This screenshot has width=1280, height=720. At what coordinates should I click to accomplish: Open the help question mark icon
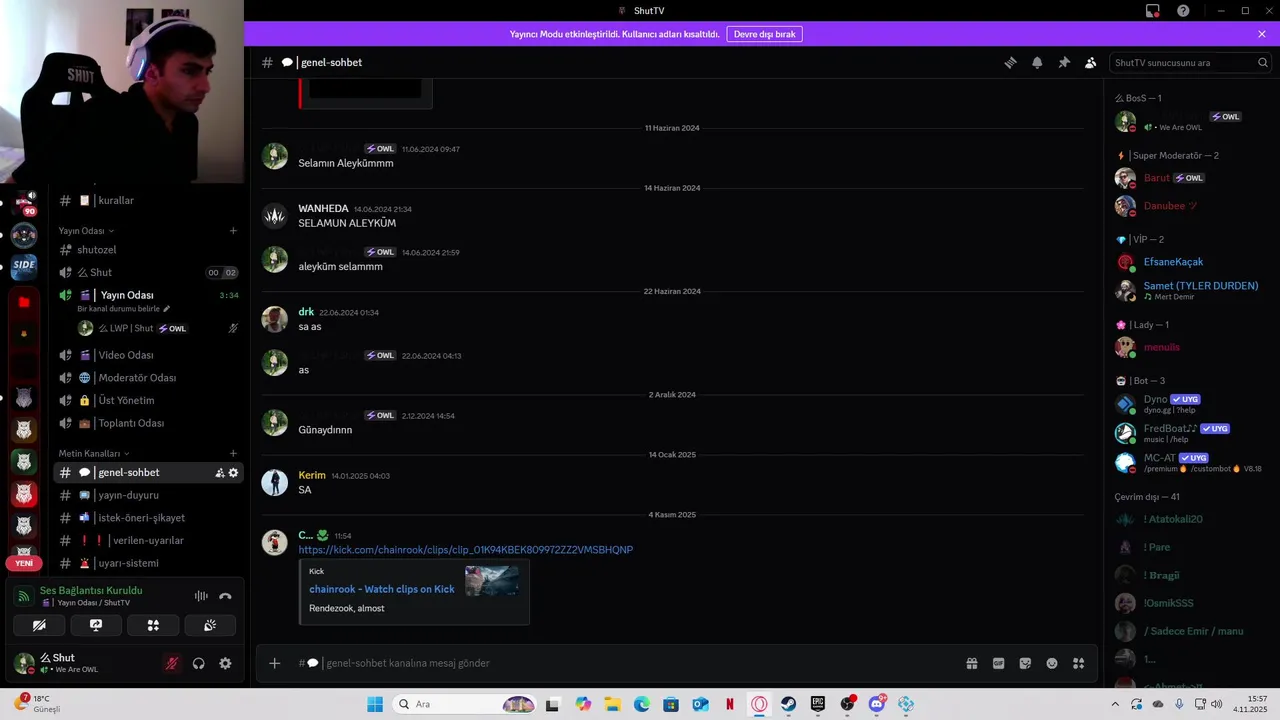click(1183, 10)
